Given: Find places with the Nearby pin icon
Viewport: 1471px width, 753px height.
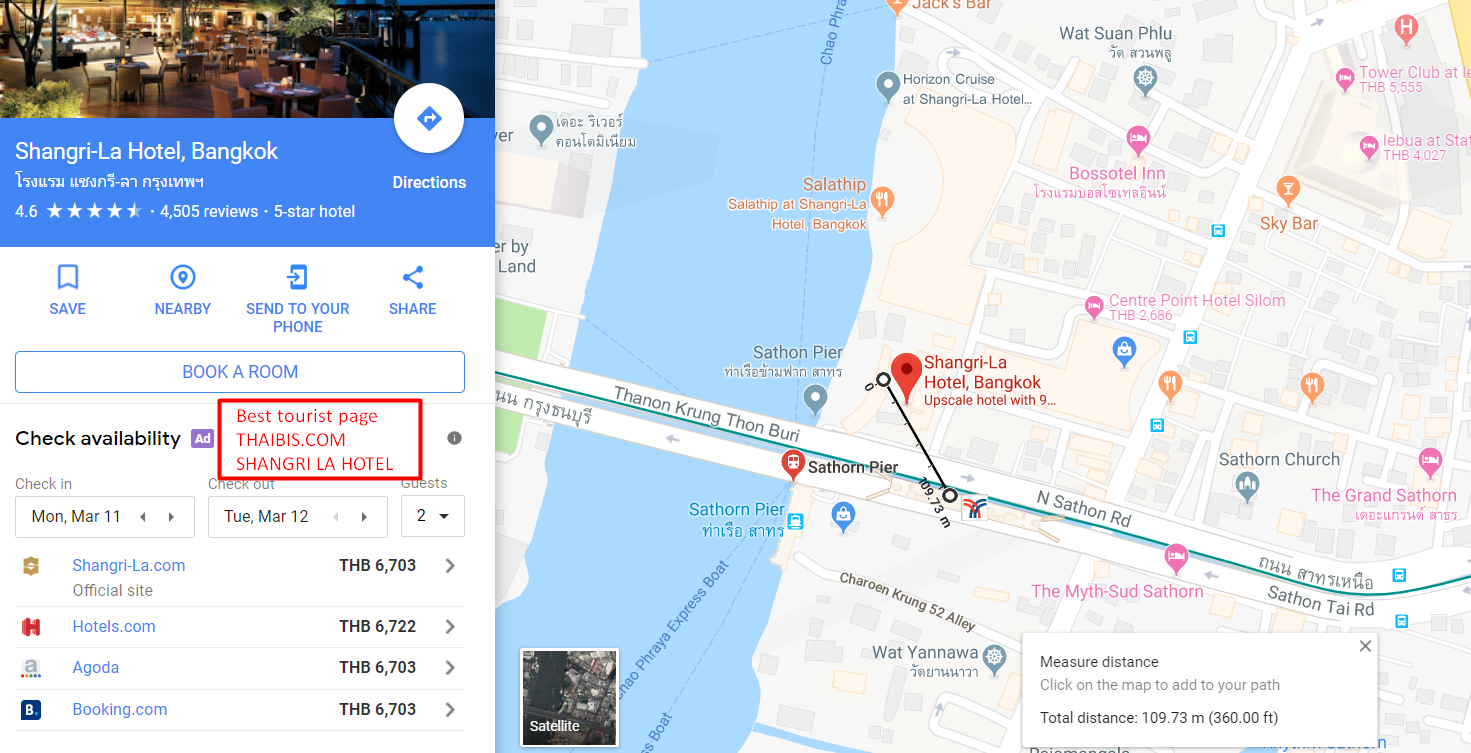Looking at the screenshot, I should click(x=183, y=277).
